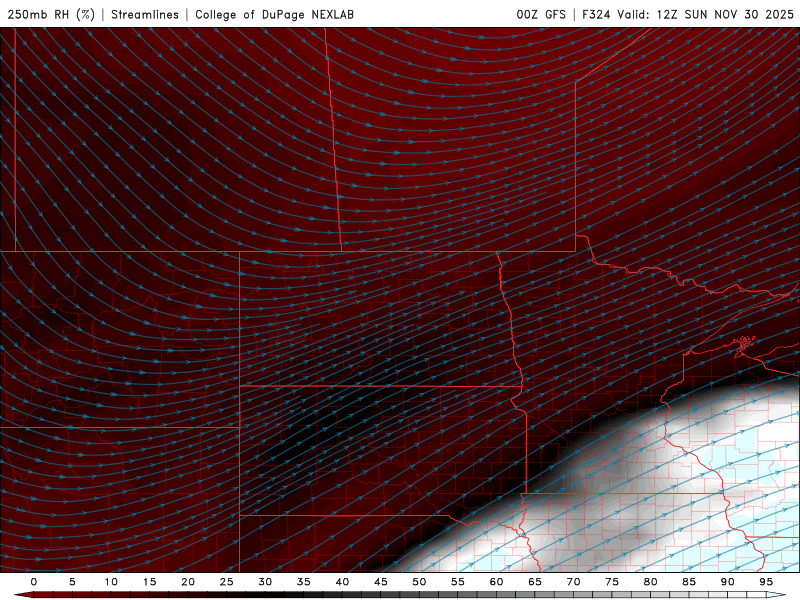
Task: Click the '90' value on color scale
Action: (x=728, y=582)
